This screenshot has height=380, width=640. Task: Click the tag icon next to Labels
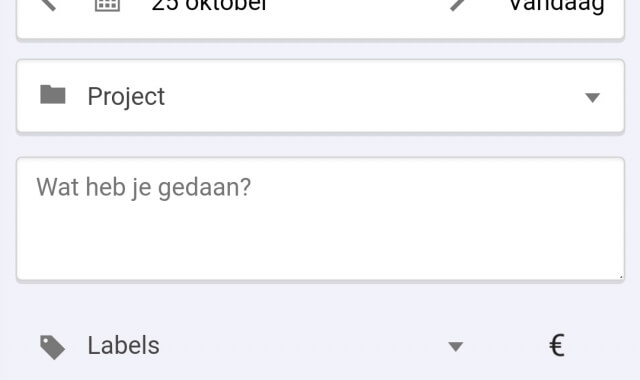(x=52, y=347)
